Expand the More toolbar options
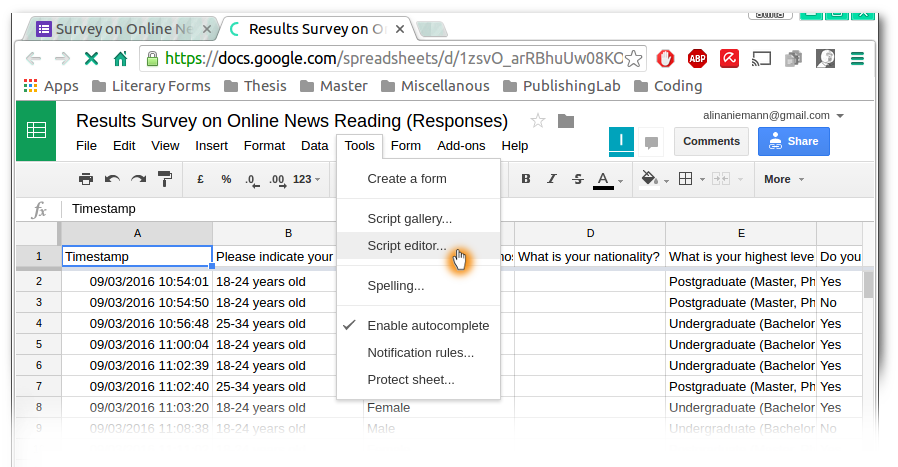 (x=784, y=179)
